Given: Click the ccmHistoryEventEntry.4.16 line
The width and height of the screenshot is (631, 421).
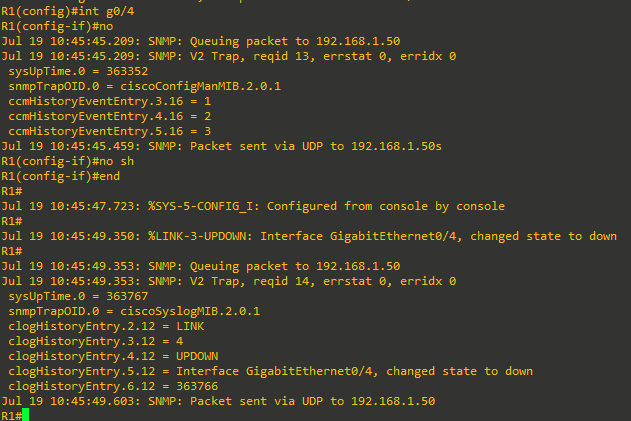Looking at the screenshot, I should coord(110,116).
